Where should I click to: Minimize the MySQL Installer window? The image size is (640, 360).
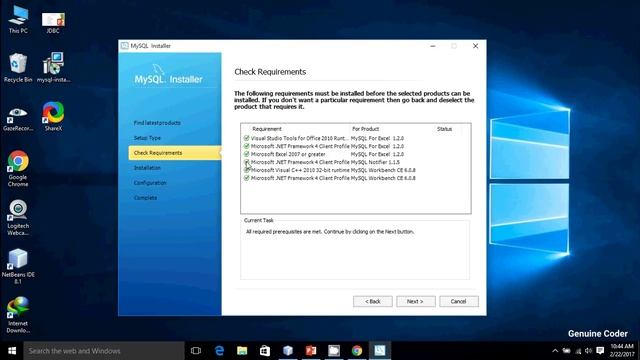433,46
